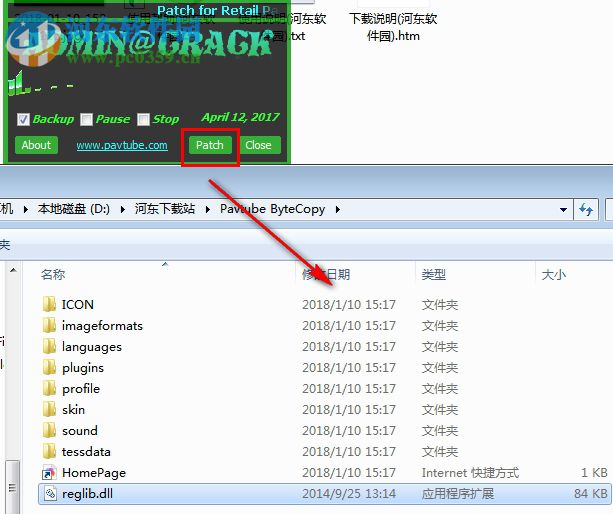
Task: Click the tessdata folder name
Action: [x=86, y=452]
